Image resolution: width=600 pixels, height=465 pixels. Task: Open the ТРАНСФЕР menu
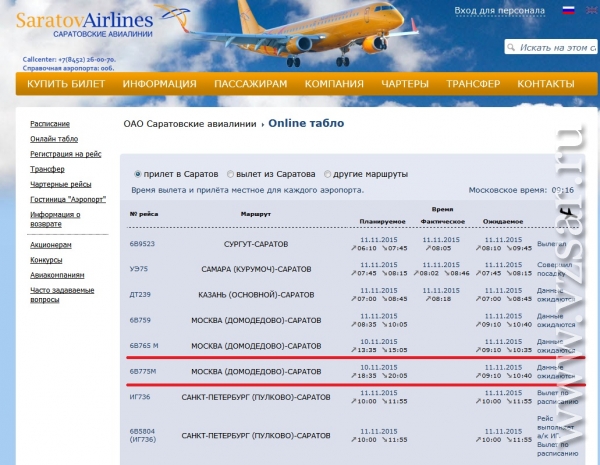point(473,84)
